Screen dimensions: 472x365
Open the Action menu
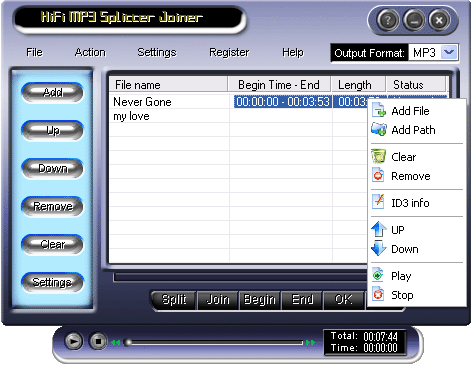click(90, 52)
